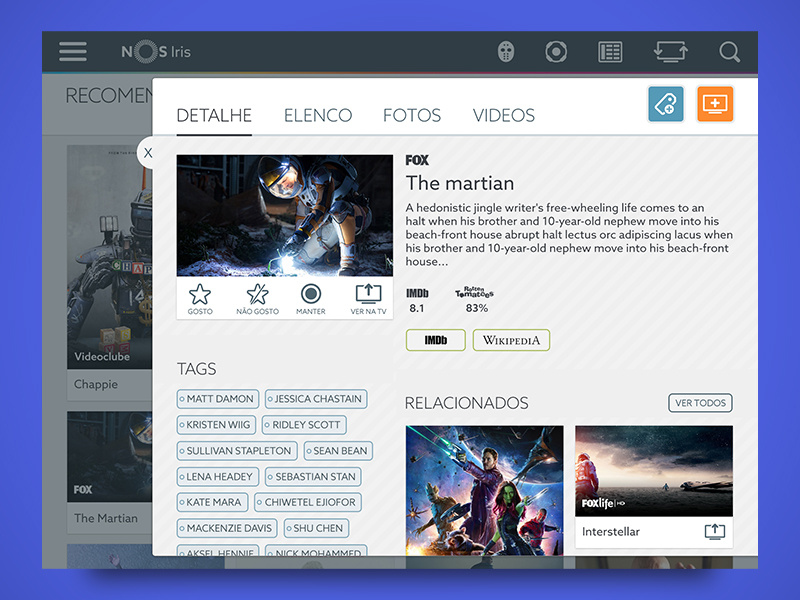The width and height of the screenshot is (800, 600).
Task: Select the Sebastian Stan tag
Action: [x=313, y=477]
